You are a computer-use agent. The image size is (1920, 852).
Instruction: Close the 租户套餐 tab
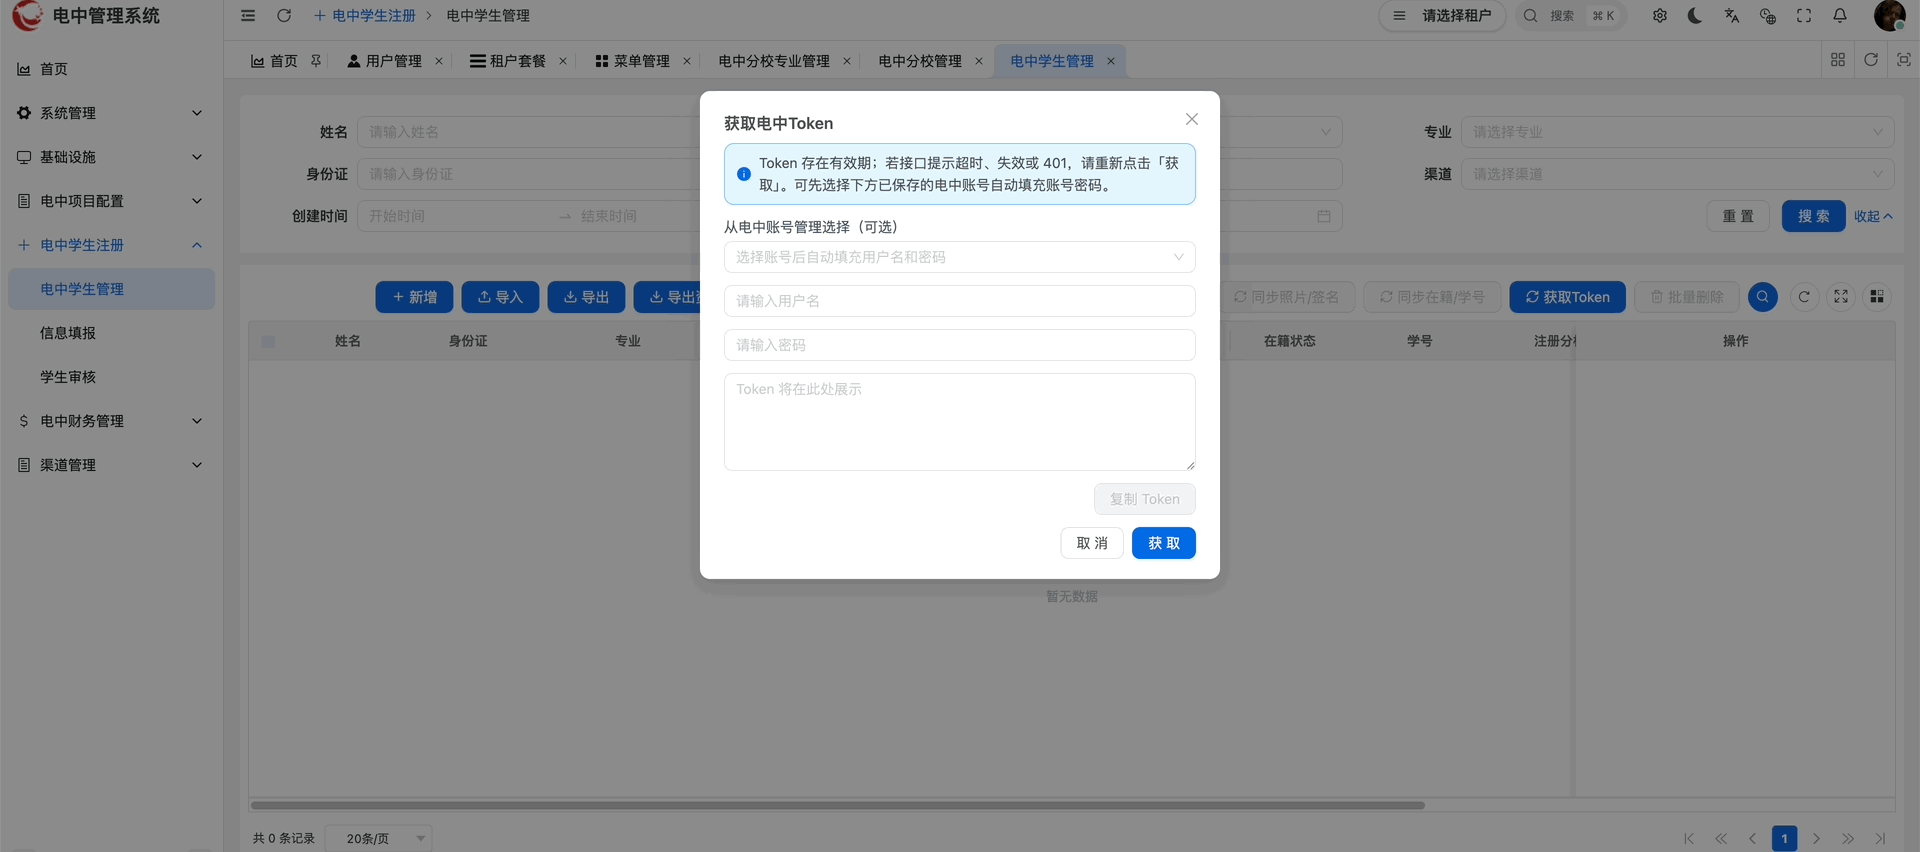pyautogui.click(x=563, y=61)
